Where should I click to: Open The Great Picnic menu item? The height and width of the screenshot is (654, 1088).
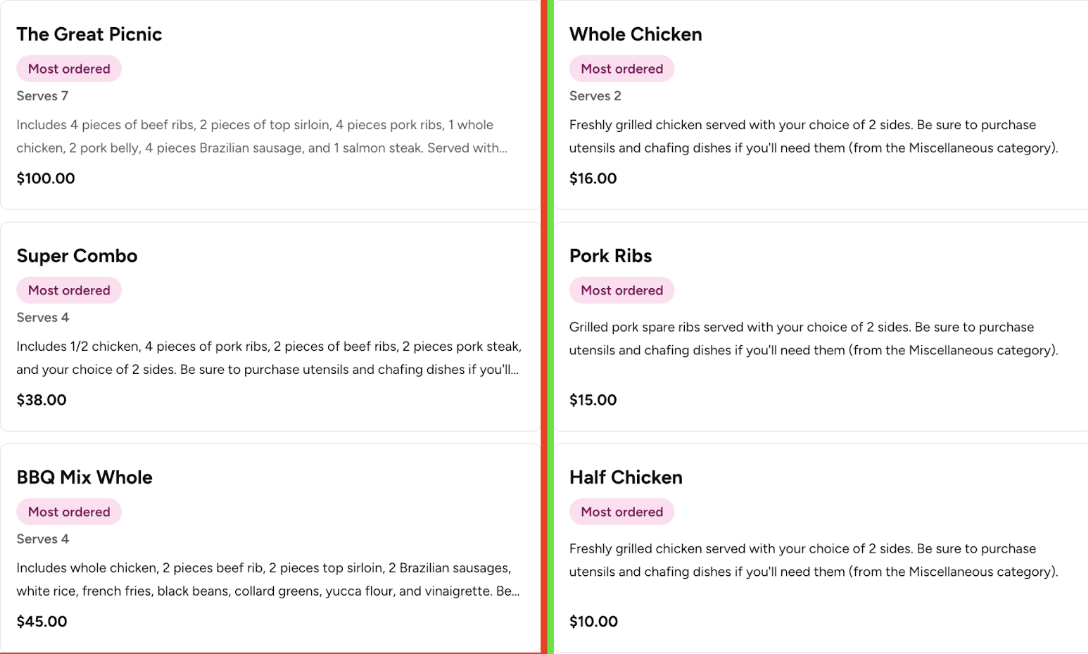click(x=89, y=34)
